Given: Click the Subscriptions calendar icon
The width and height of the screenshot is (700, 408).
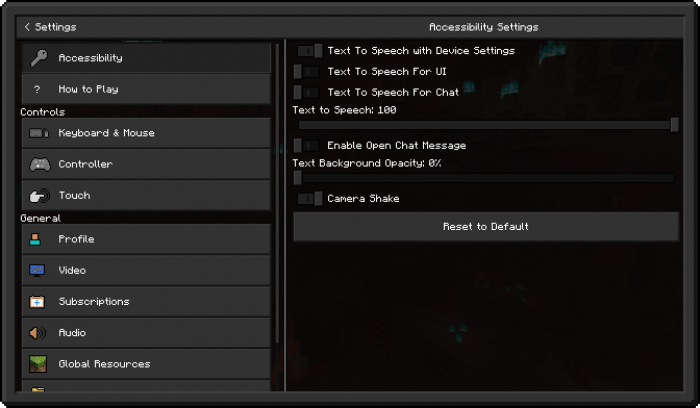Looking at the screenshot, I should pos(37,302).
